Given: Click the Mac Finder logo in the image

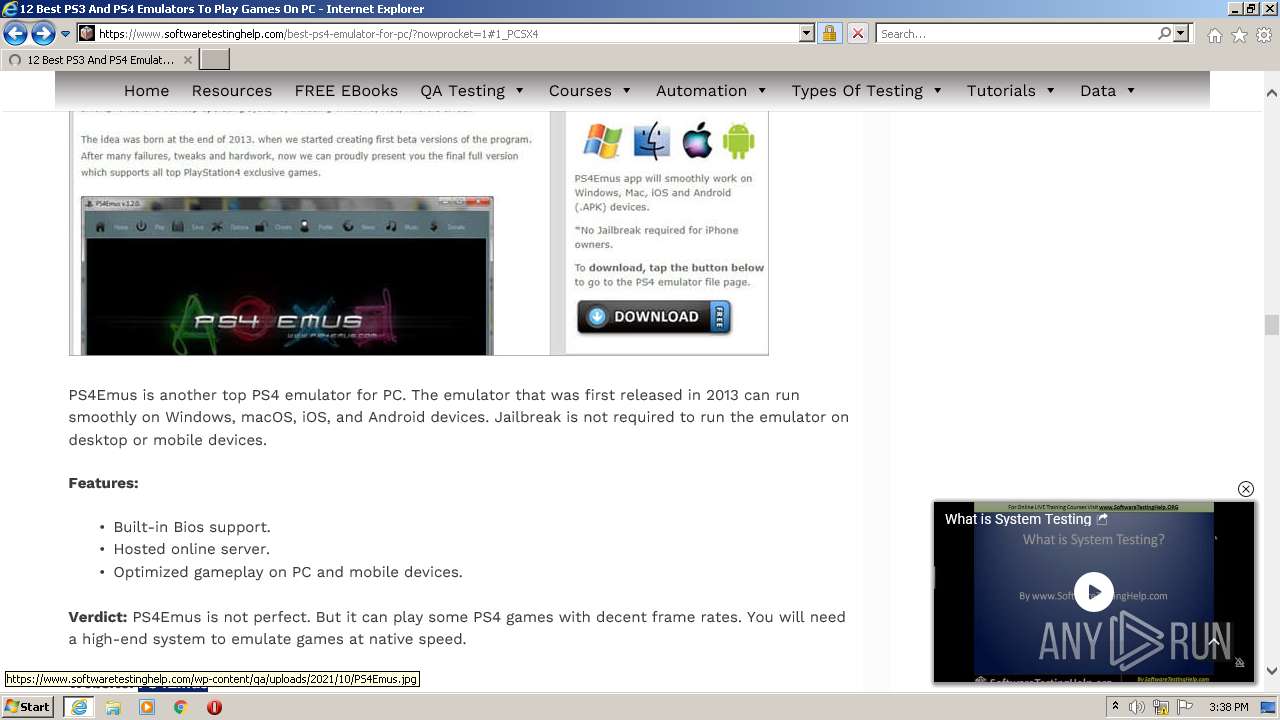Looking at the screenshot, I should 651,141.
